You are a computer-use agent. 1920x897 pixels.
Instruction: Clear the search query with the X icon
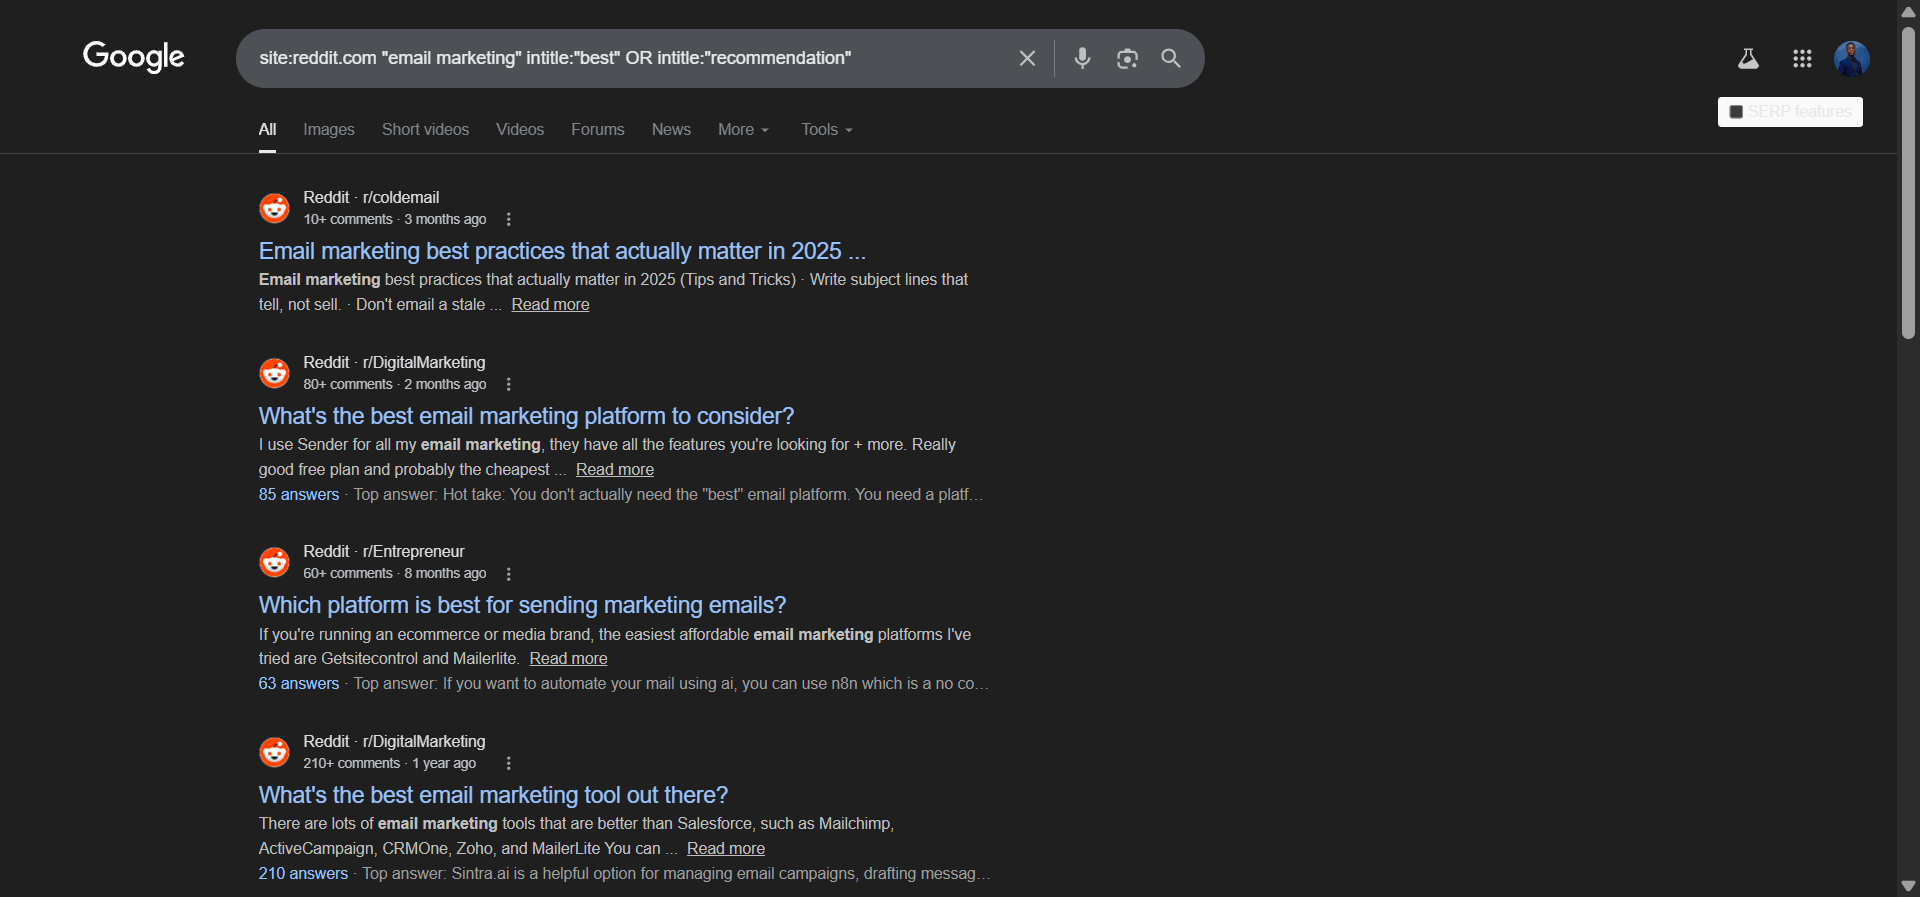point(1027,58)
